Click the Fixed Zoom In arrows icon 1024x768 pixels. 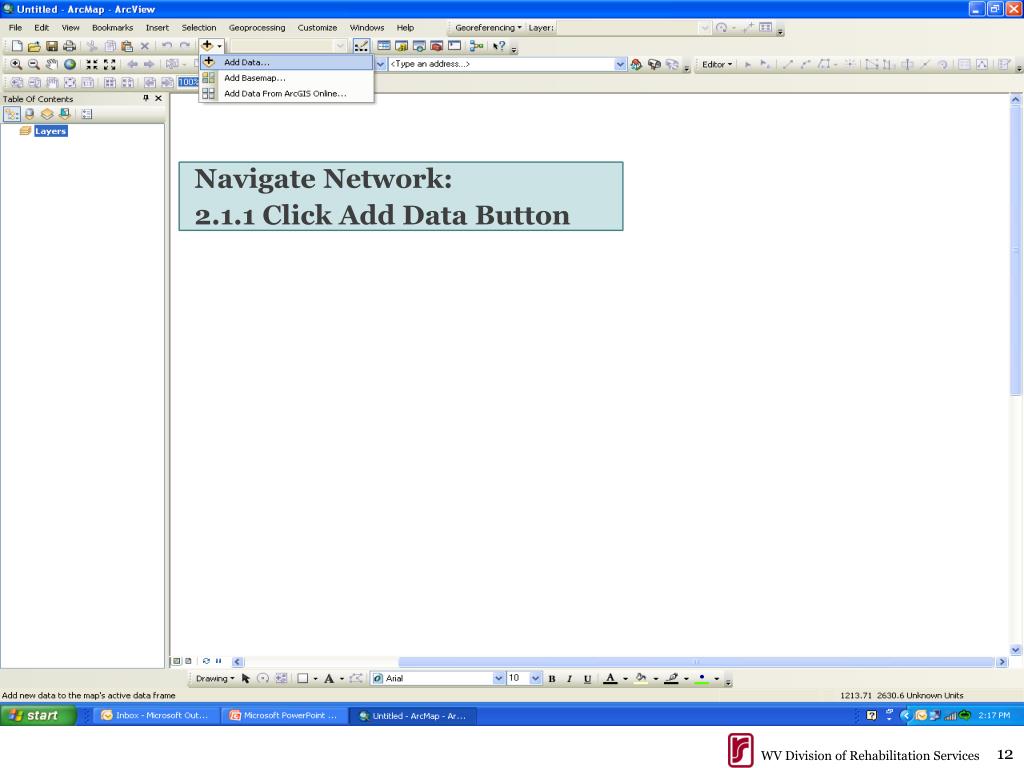pos(92,64)
